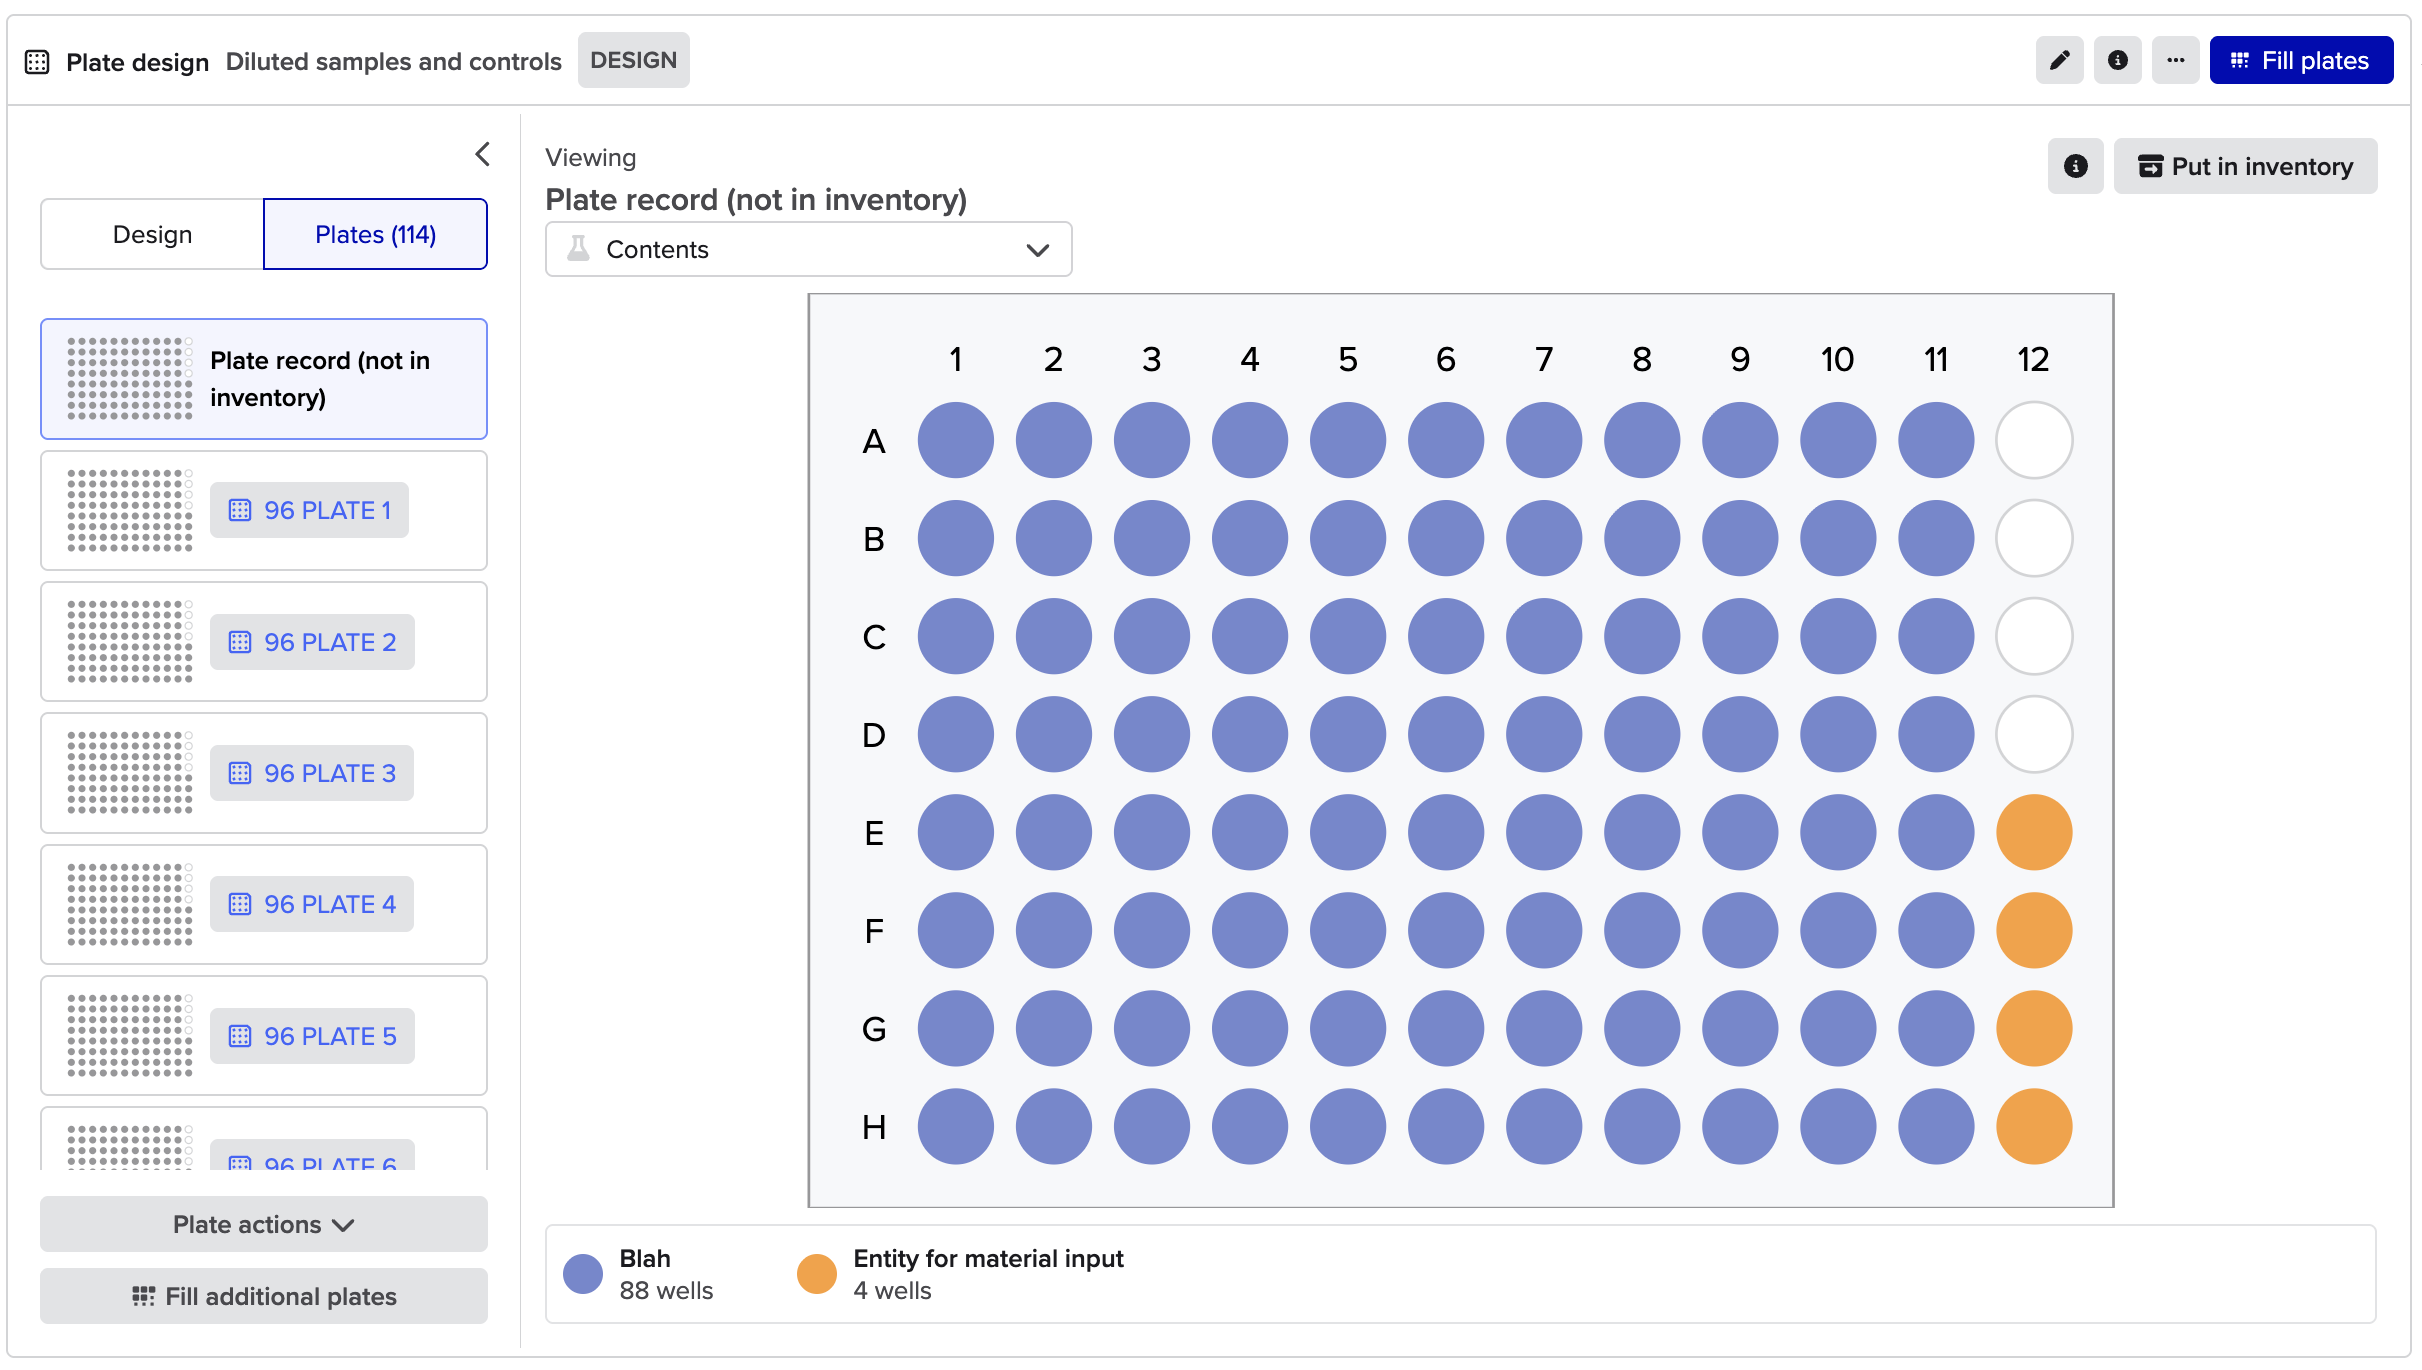Click the info icon next to Put in inventory
Image resolution: width=2422 pixels, height=1370 pixels.
pos(2075,166)
